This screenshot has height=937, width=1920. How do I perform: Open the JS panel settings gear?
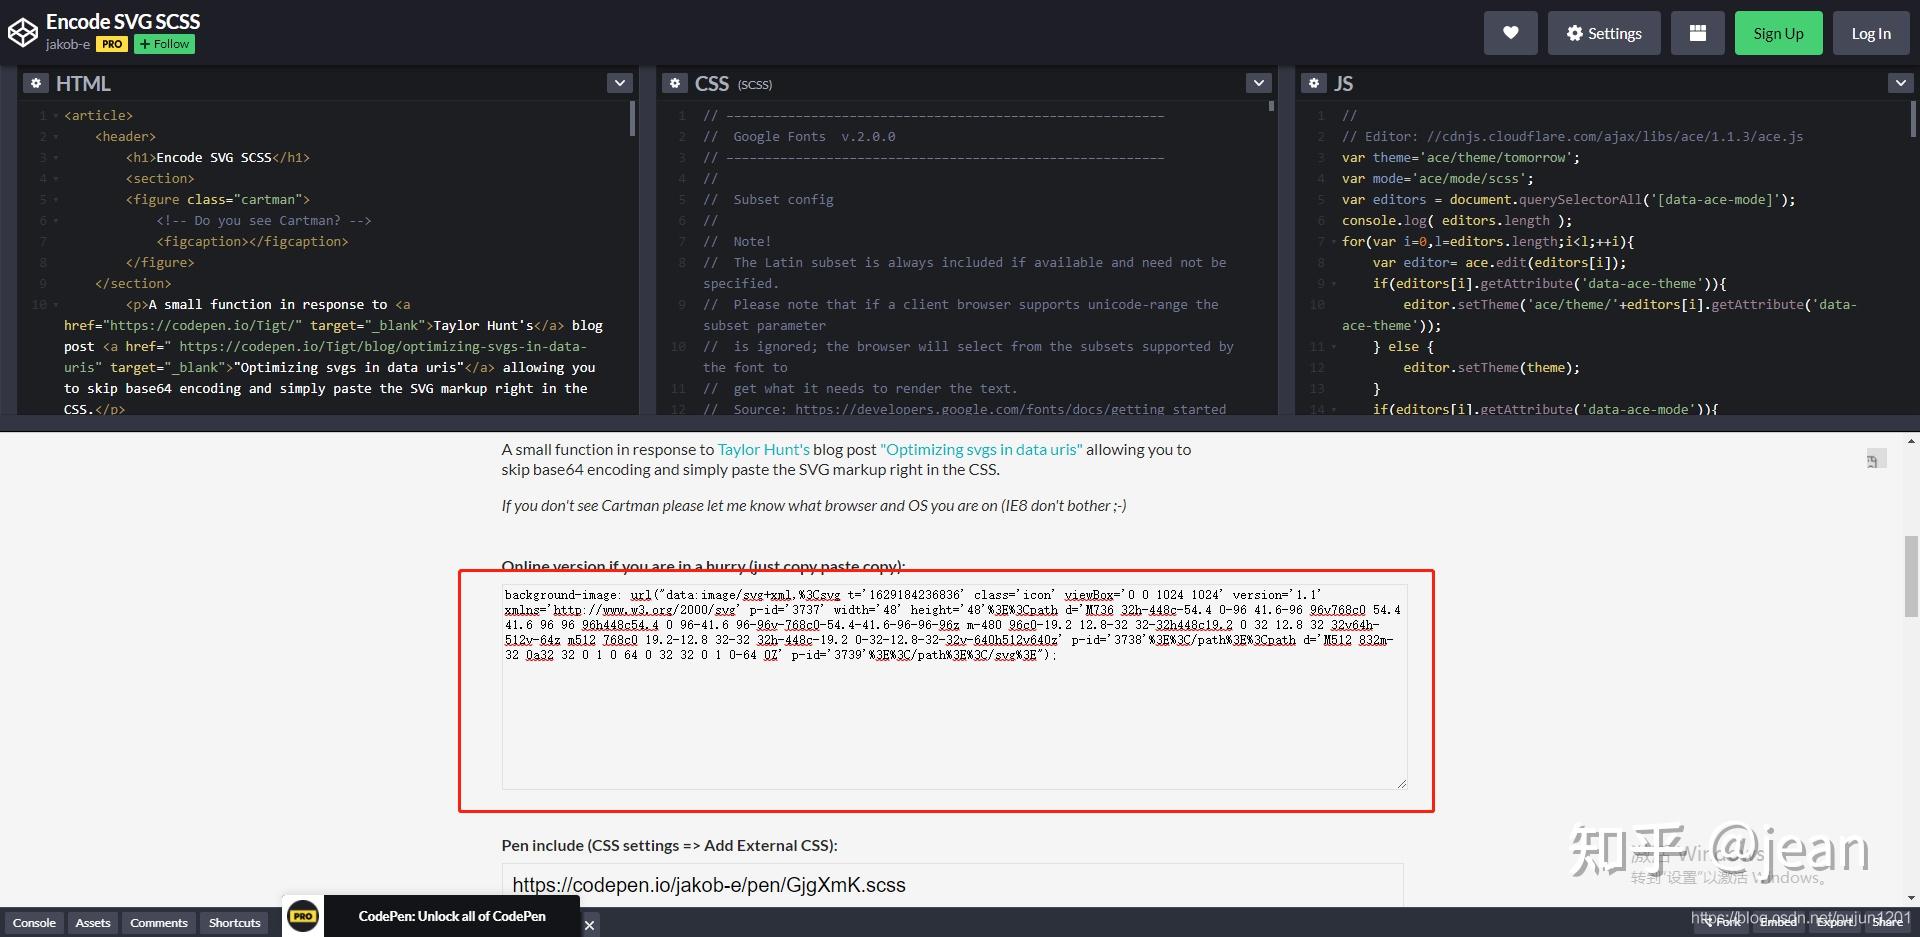1314,83
